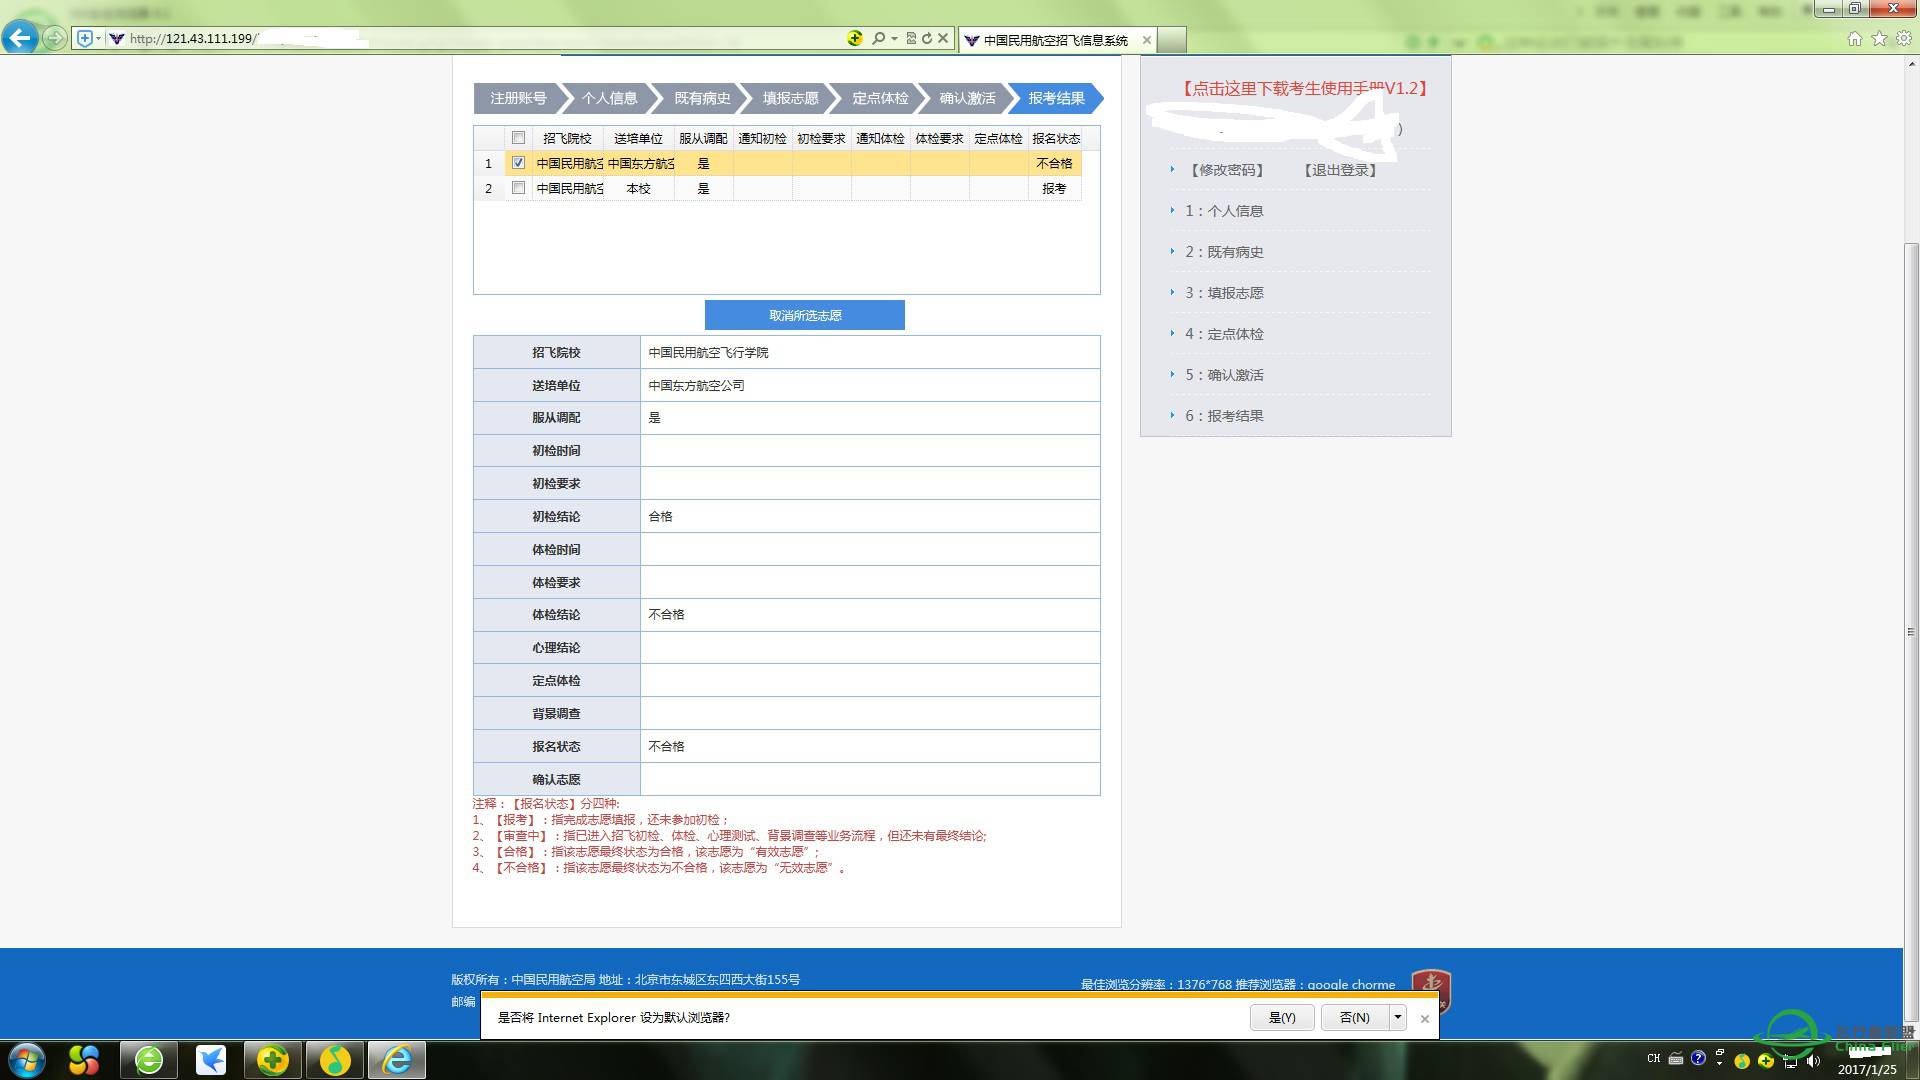Expand the 否(N) button dropdown arrow
This screenshot has width=1920, height=1080.
[x=1397, y=1017]
